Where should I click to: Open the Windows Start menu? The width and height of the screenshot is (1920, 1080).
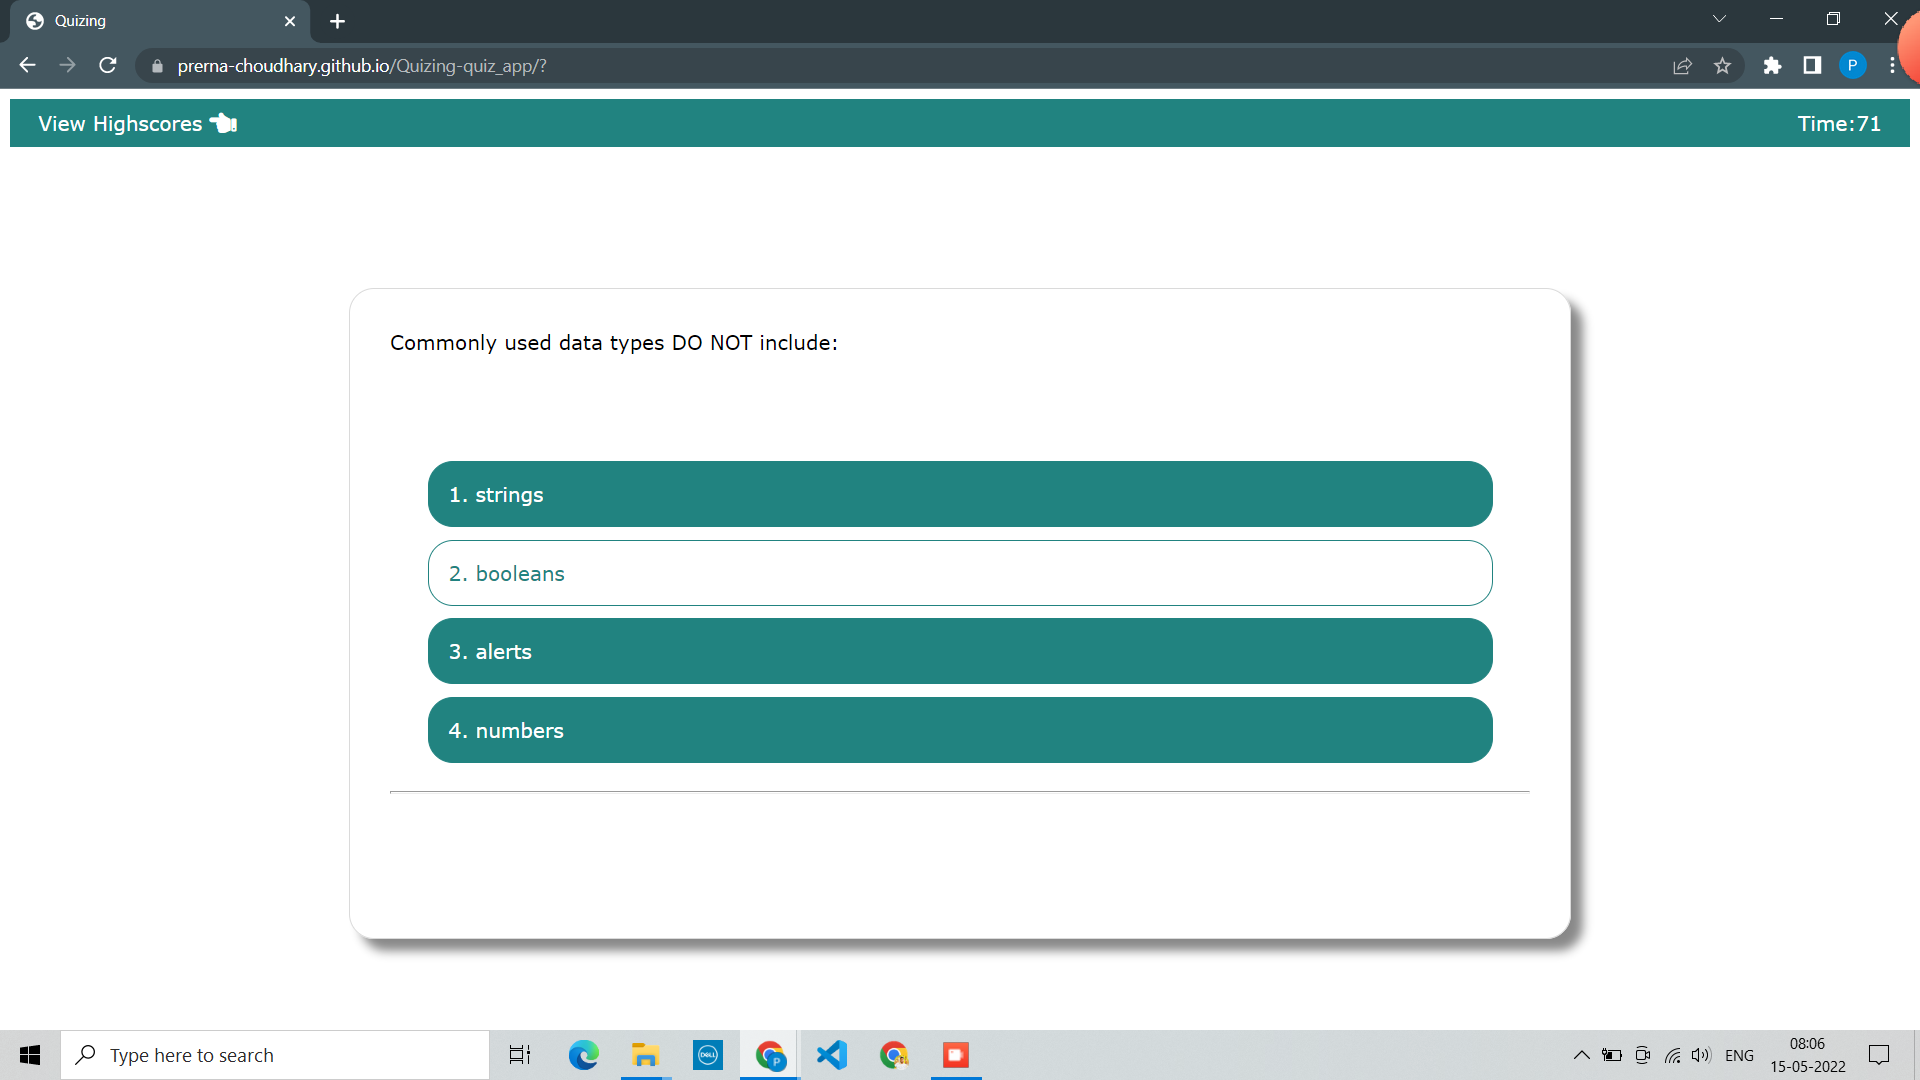click(30, 1055)
